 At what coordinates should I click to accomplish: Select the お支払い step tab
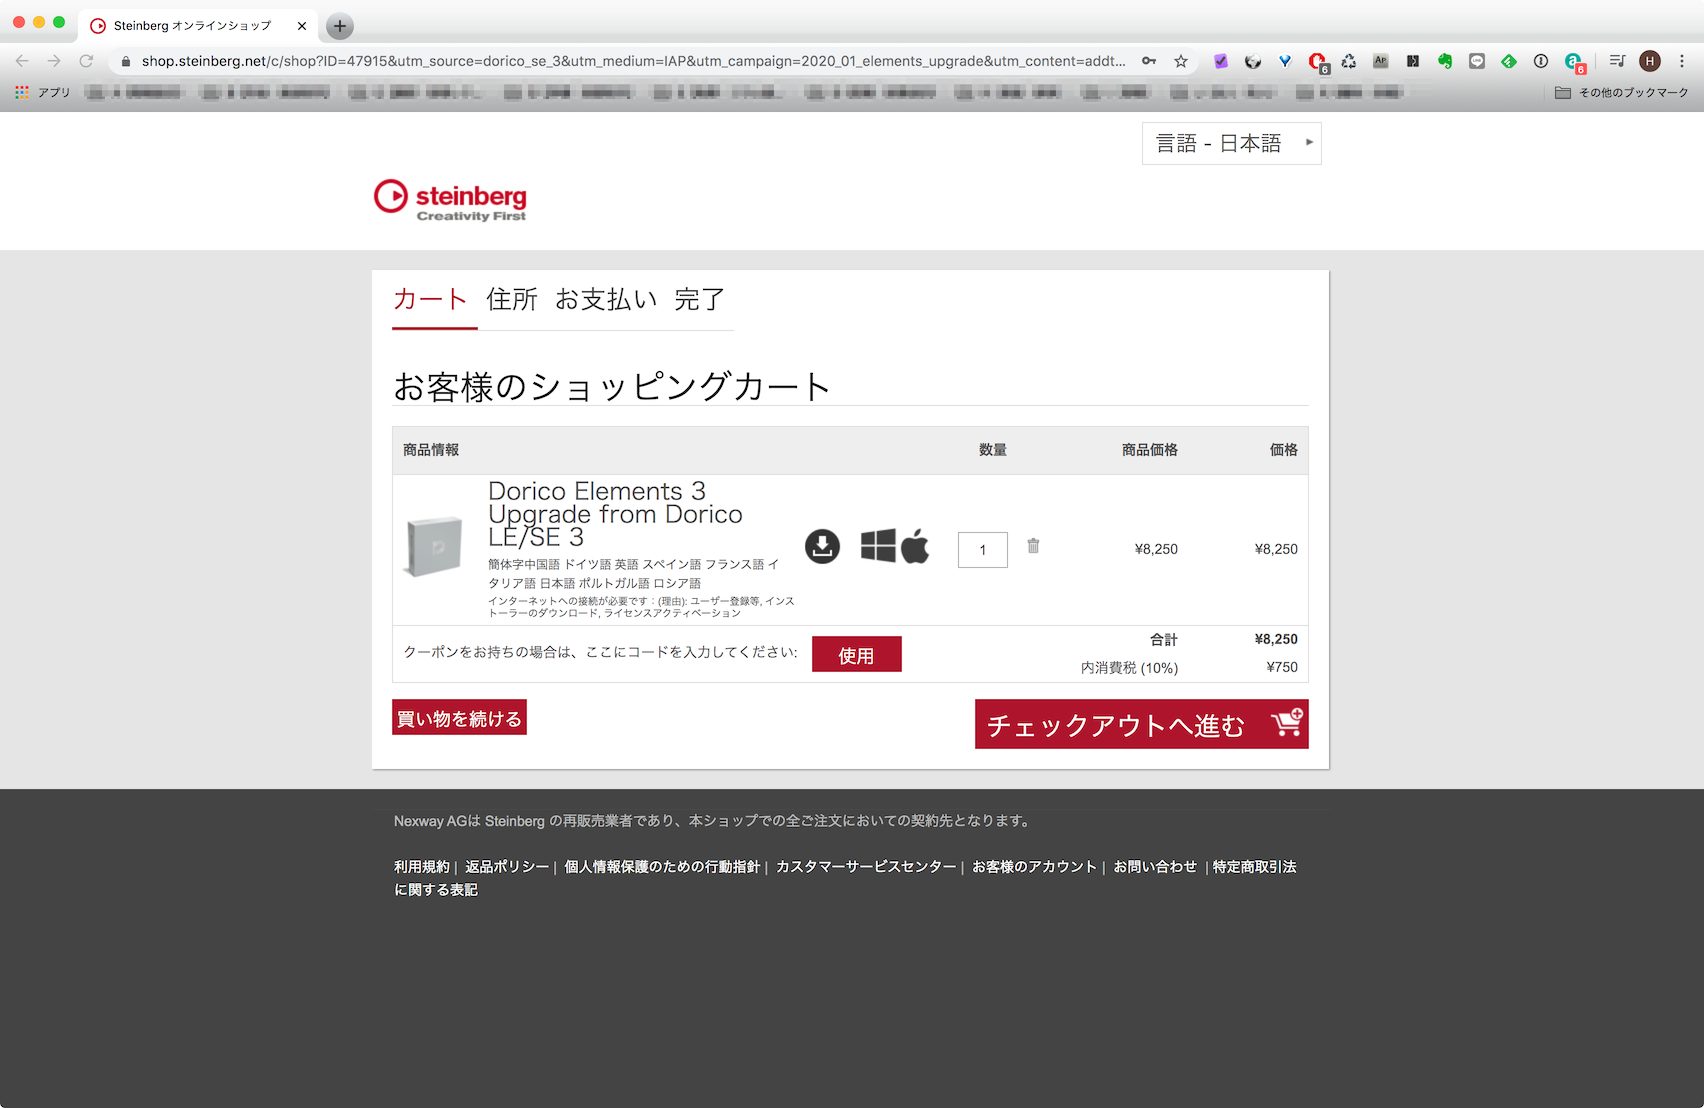tap(606, 299)
